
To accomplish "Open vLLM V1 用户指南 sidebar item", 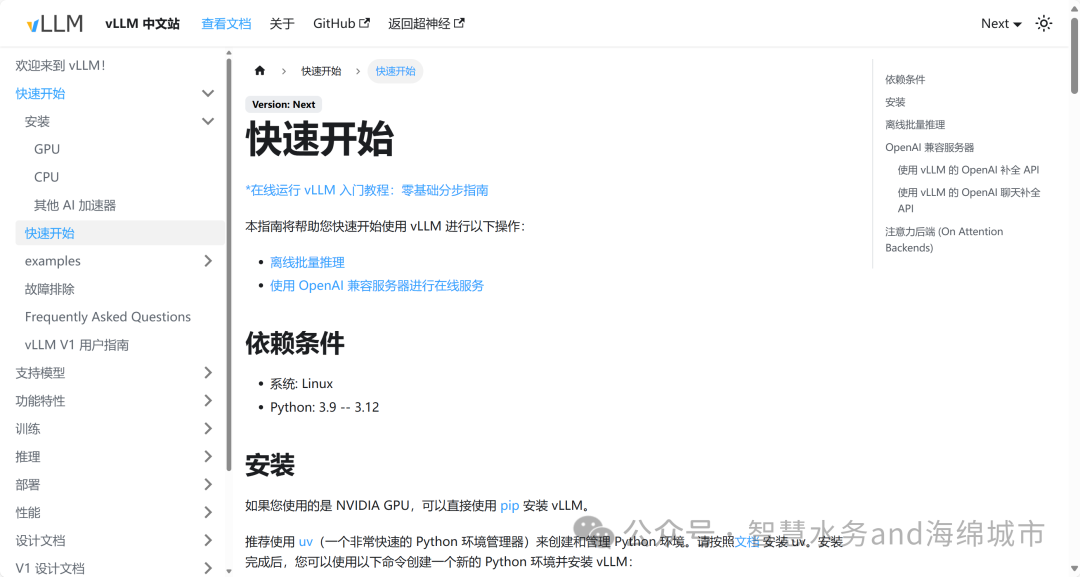I will [77, 345].
